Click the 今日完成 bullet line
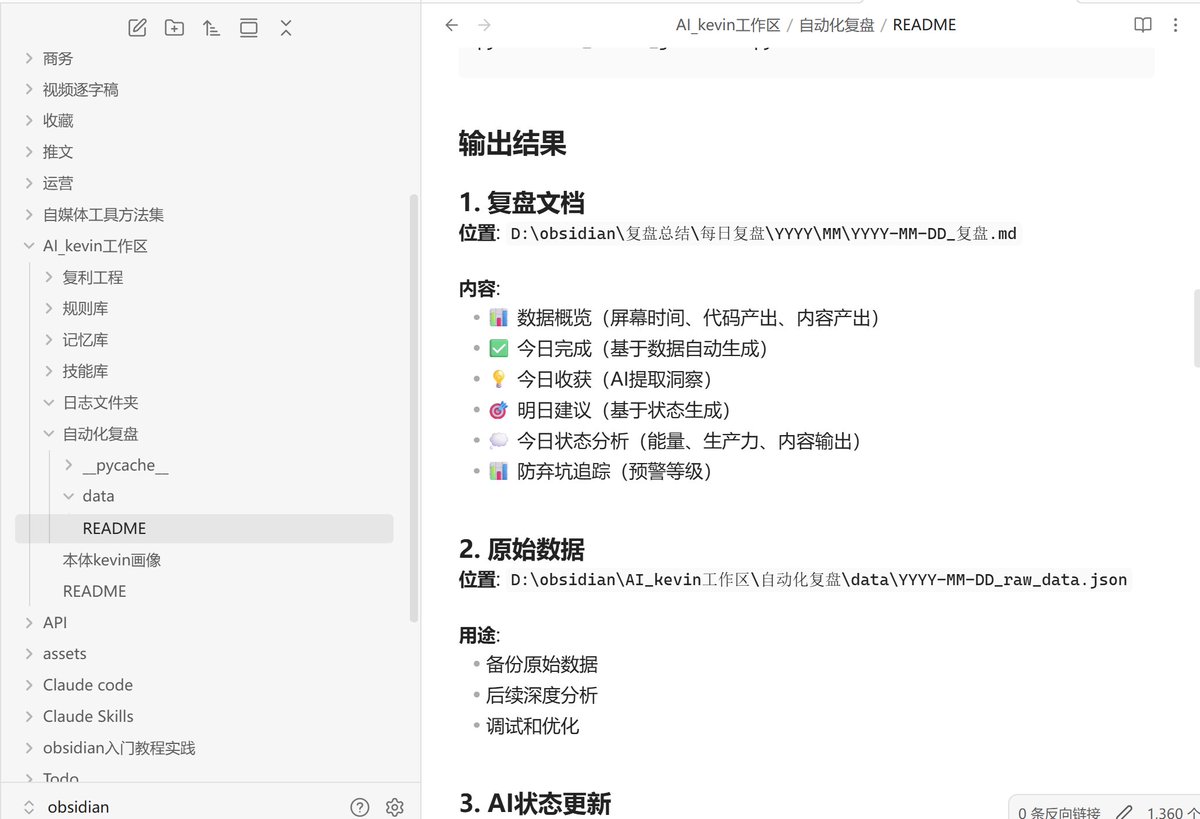The image size is (1200, 819). 628,349
